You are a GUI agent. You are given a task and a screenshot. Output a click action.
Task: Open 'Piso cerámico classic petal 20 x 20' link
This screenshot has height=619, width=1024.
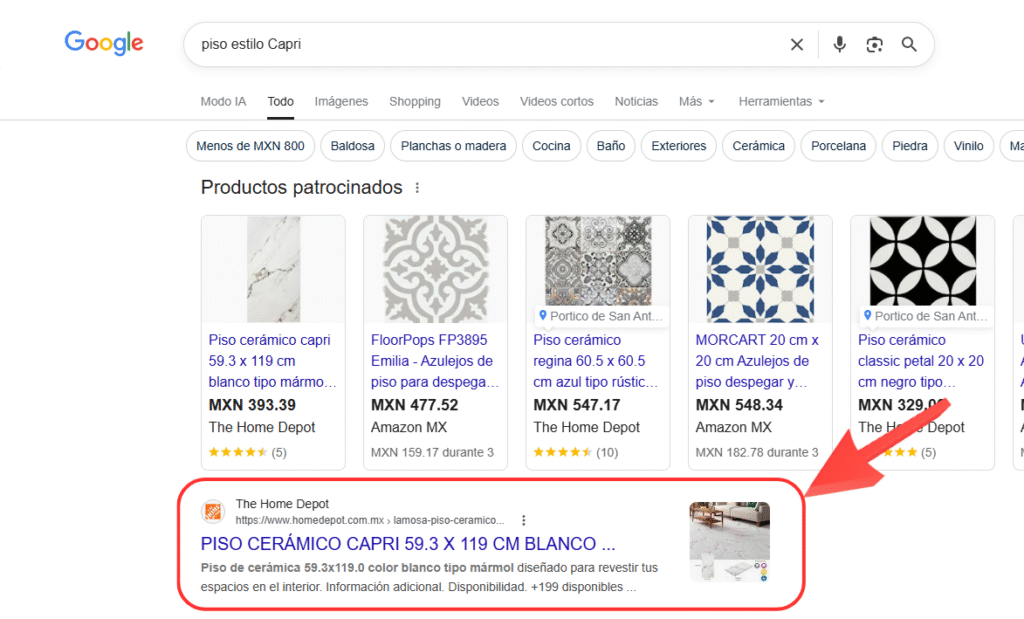tap(921, 360)
